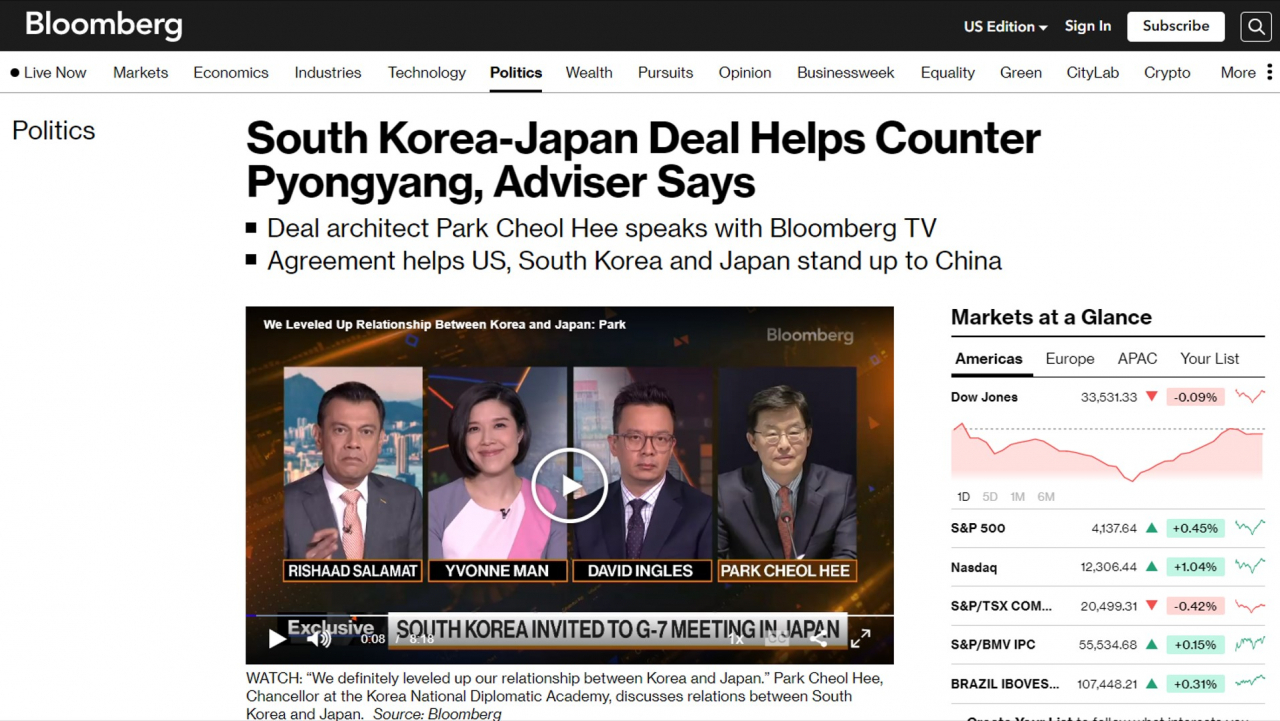Image resolution: width=1280 pixels, height=721 pixels.
Task: Click the Nasdaq sparkline icon
Action: 1250,567
